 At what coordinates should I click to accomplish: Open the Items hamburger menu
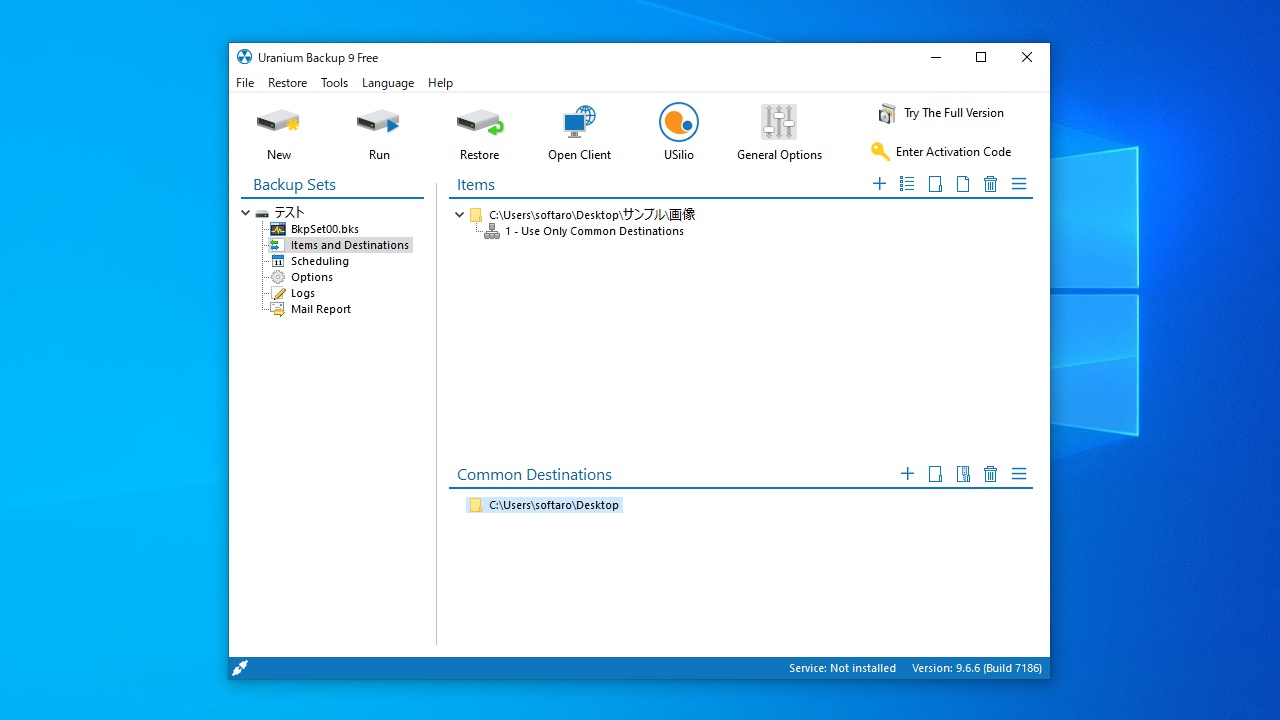click(1019, 184)
